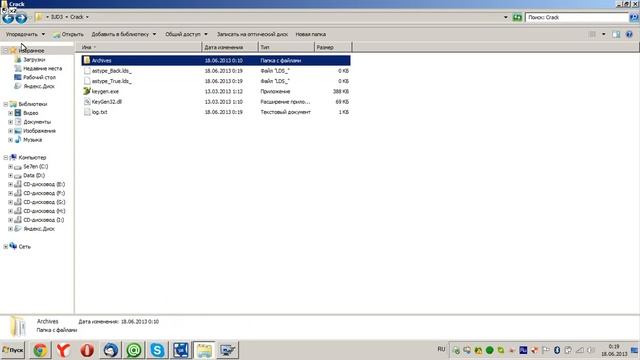
Task: Click the change view icon in toolbar
Action: point(592,34)
